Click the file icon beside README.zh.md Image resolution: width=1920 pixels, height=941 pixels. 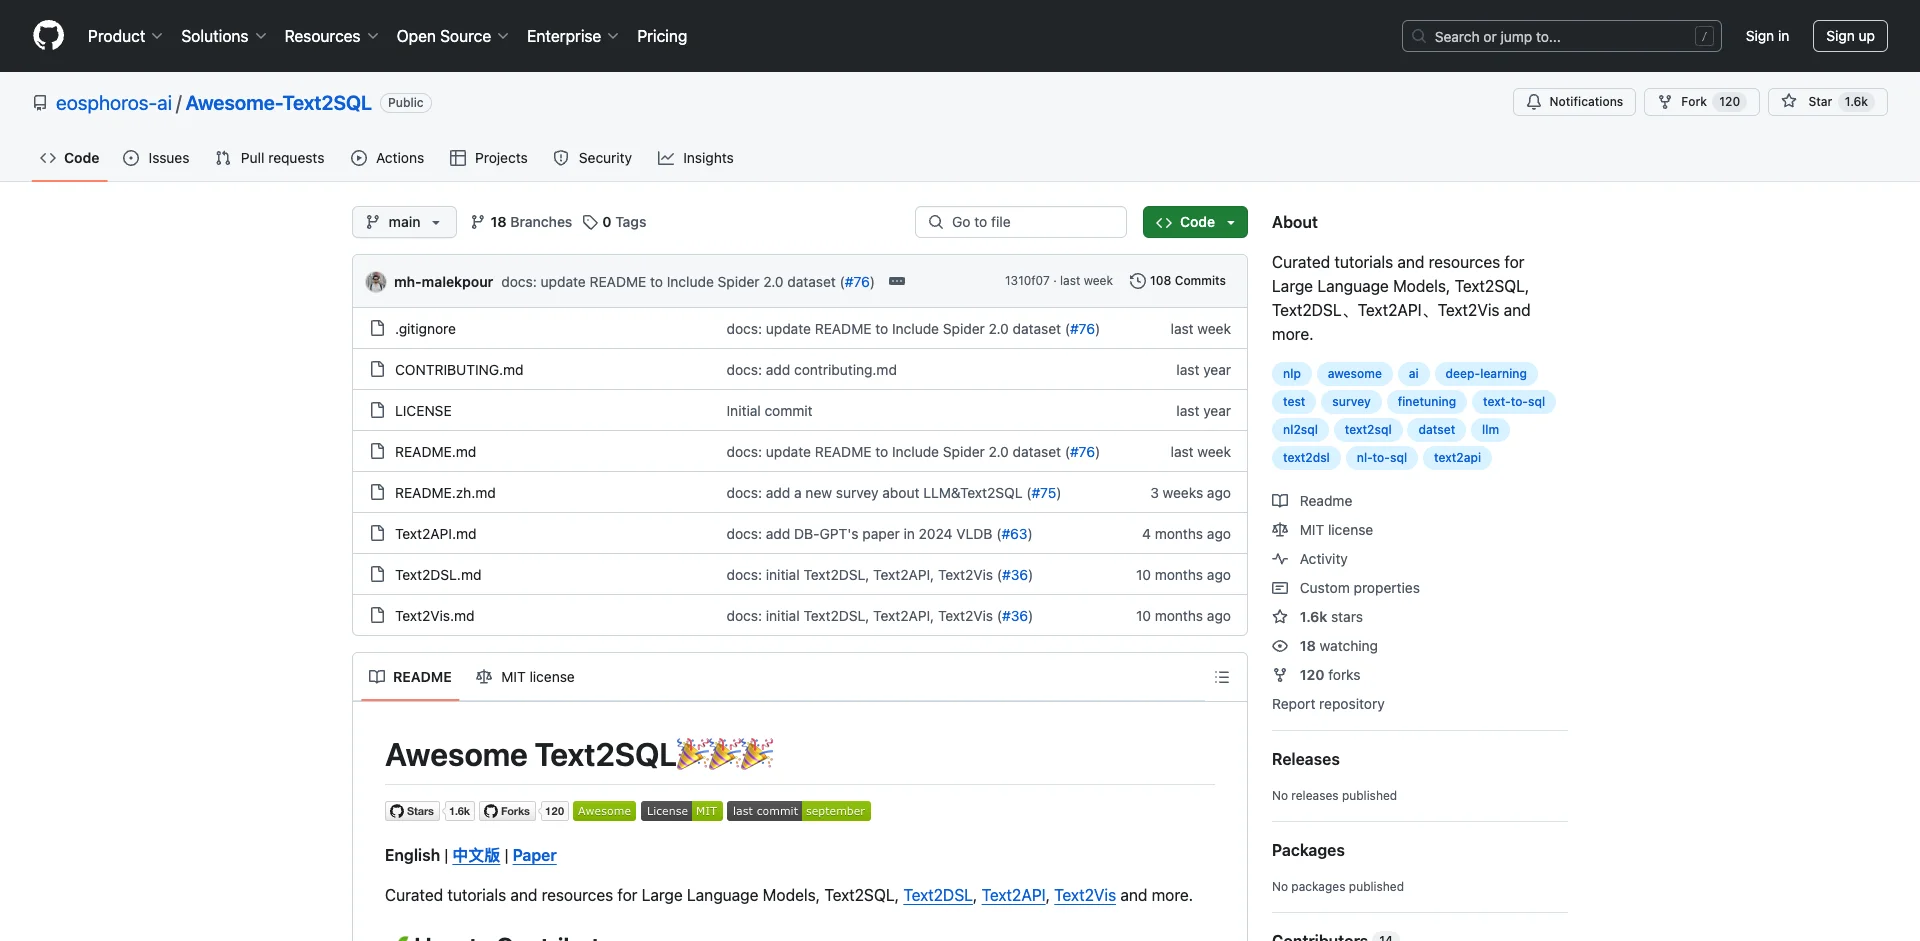tap(377, 492)
